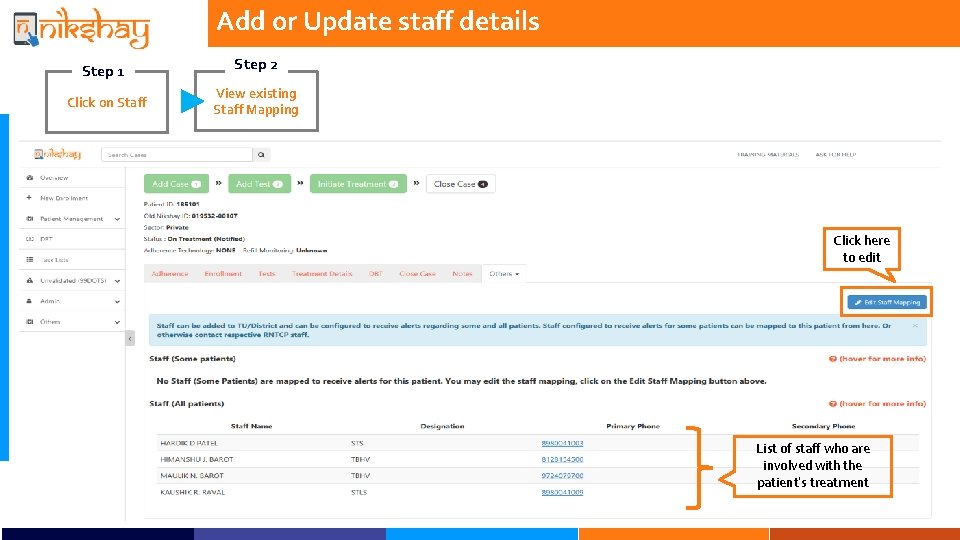Viewport: 960px width, 540px height.
Task: Click the Task Lists sidebar icon
Action: [29, 260]
